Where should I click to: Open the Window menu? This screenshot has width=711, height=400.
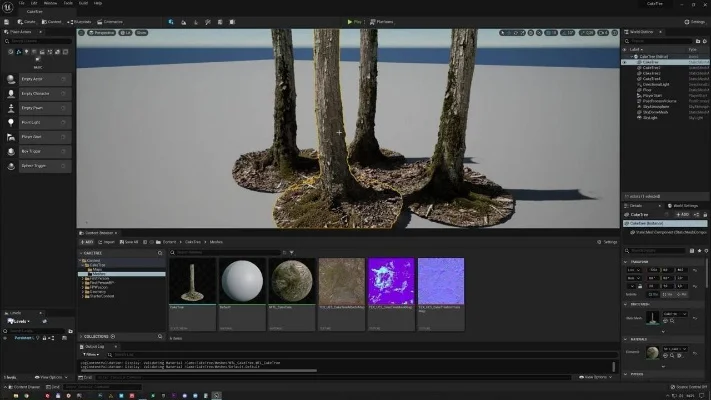tap(50, 3)
